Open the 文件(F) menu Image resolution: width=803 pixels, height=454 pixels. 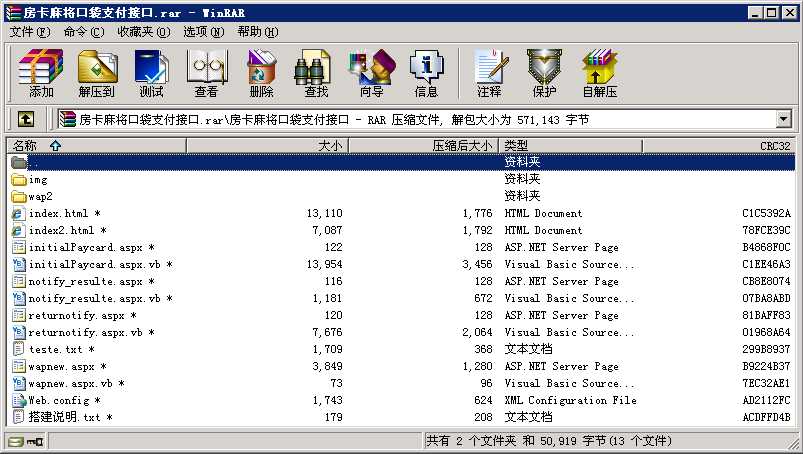click(30, 32)
